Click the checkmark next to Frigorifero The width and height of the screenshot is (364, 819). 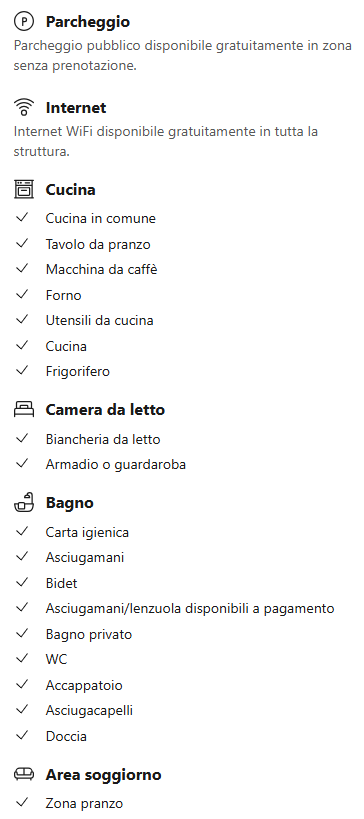click(21, 371)
